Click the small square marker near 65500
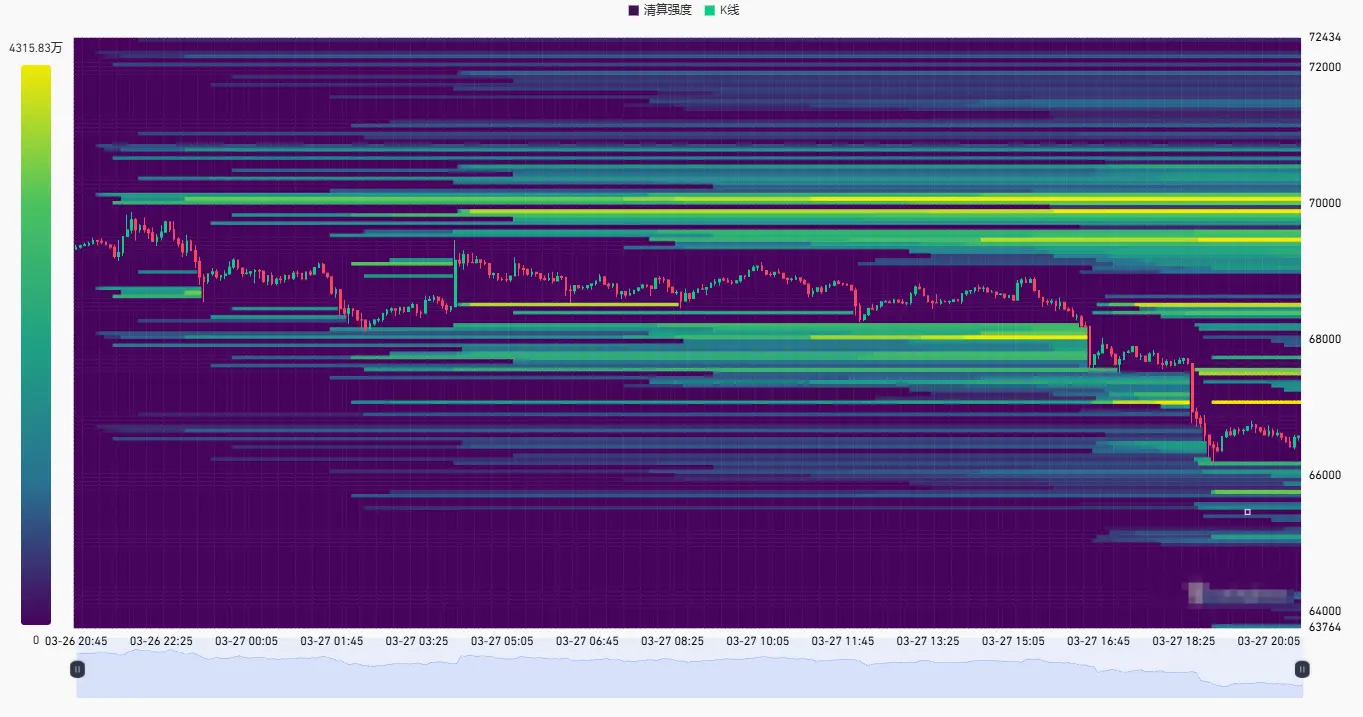The height and width of the screenshot is (717, 1363). tap(1247, 512)
